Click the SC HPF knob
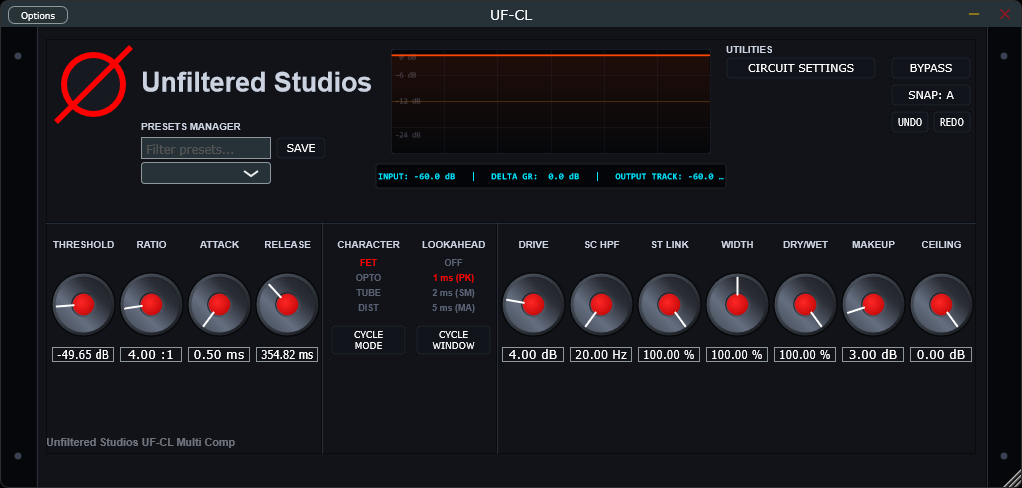This screenshot has width=1022, height=488. (601, 304)
